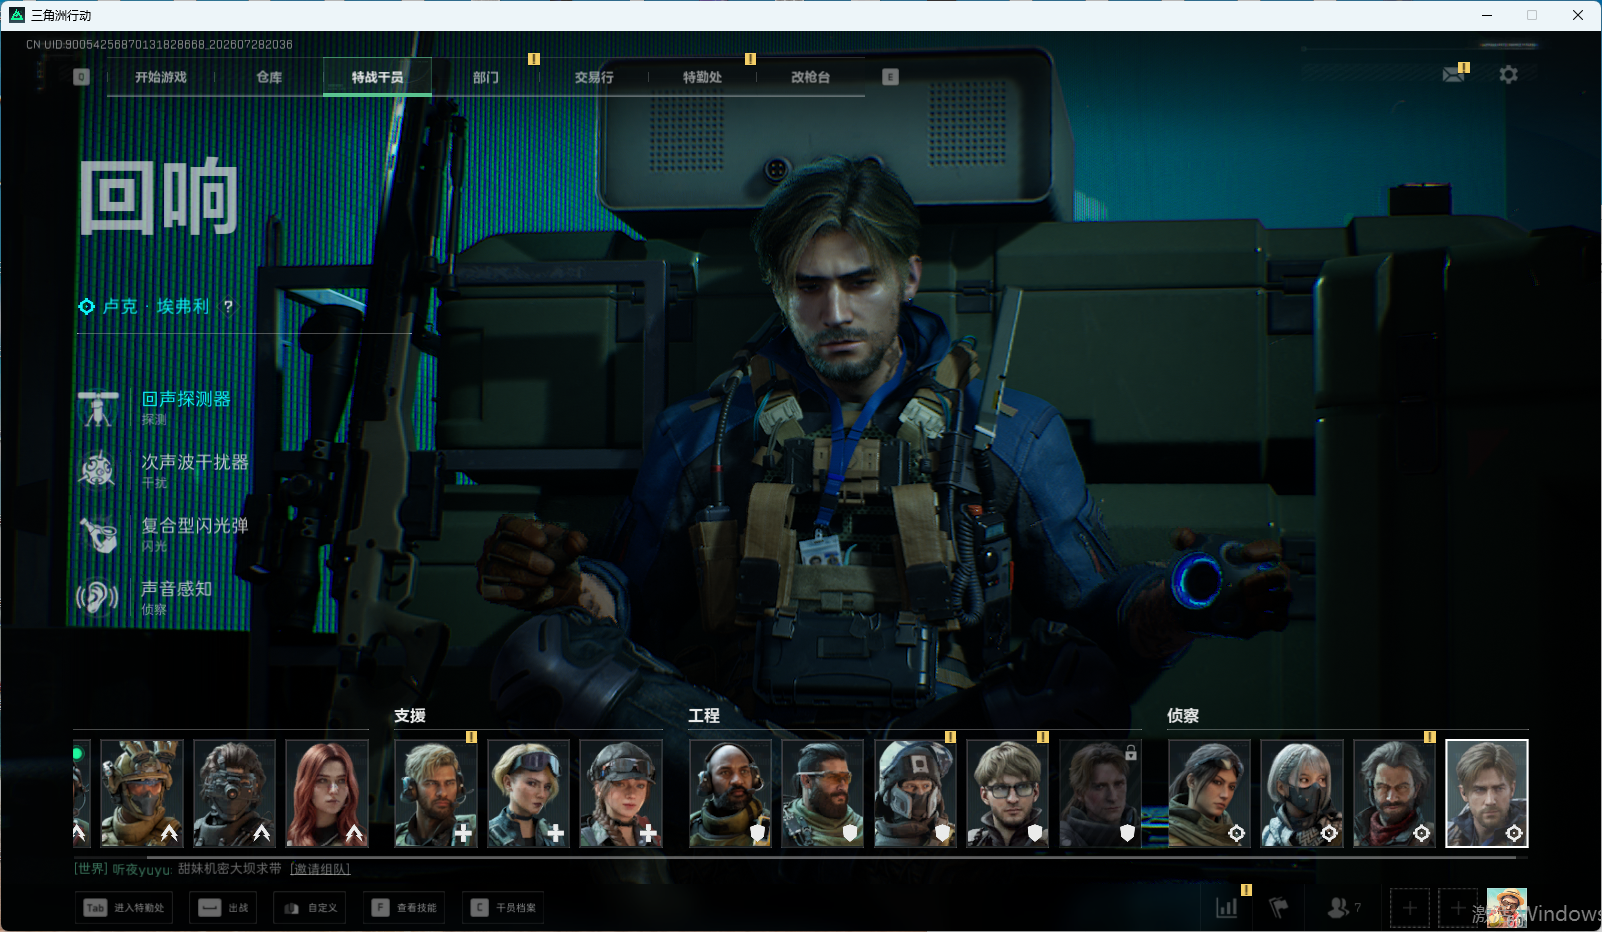
Task: Click the 进入特勤处 Tab button
Action: pos(124,908)
